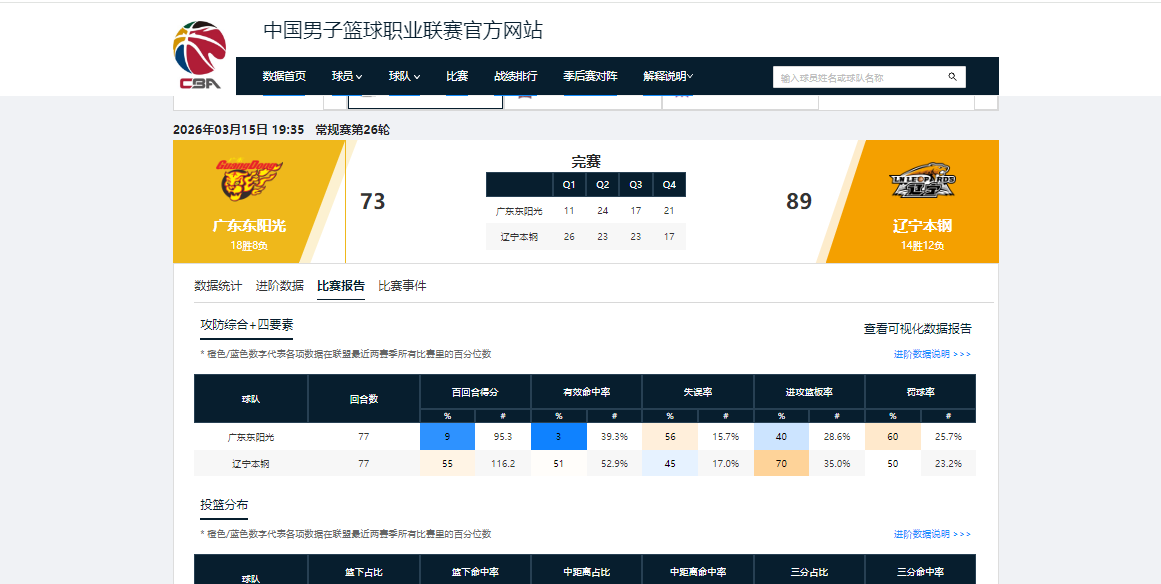1161x584 pixels.
Task: Click the 数据首页 menu item
Action: pyautogui.click(x=284, y=76)
